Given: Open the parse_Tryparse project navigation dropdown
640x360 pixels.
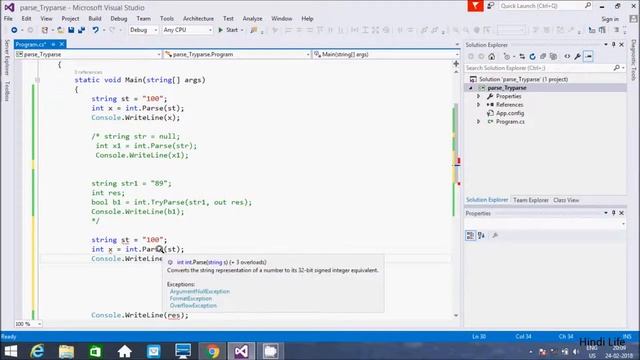Looking at the screenshot, I should (88, 54).
